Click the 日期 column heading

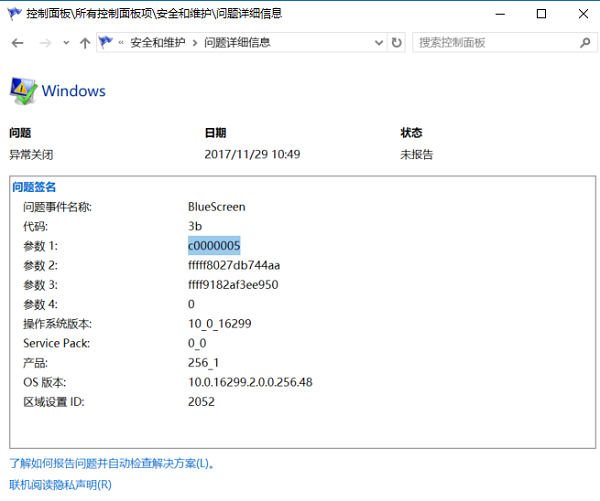coord(215,133)
